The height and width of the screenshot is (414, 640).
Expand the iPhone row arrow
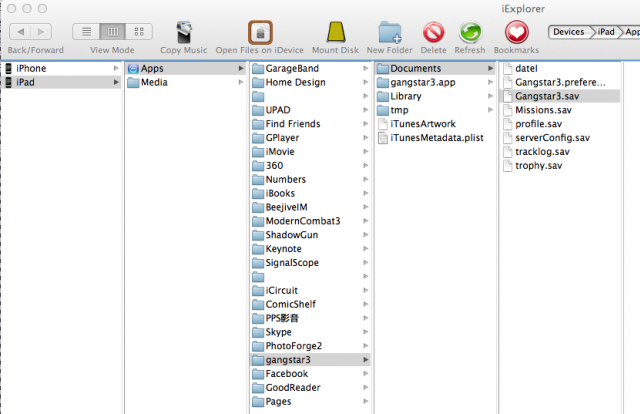coord(116,68)
